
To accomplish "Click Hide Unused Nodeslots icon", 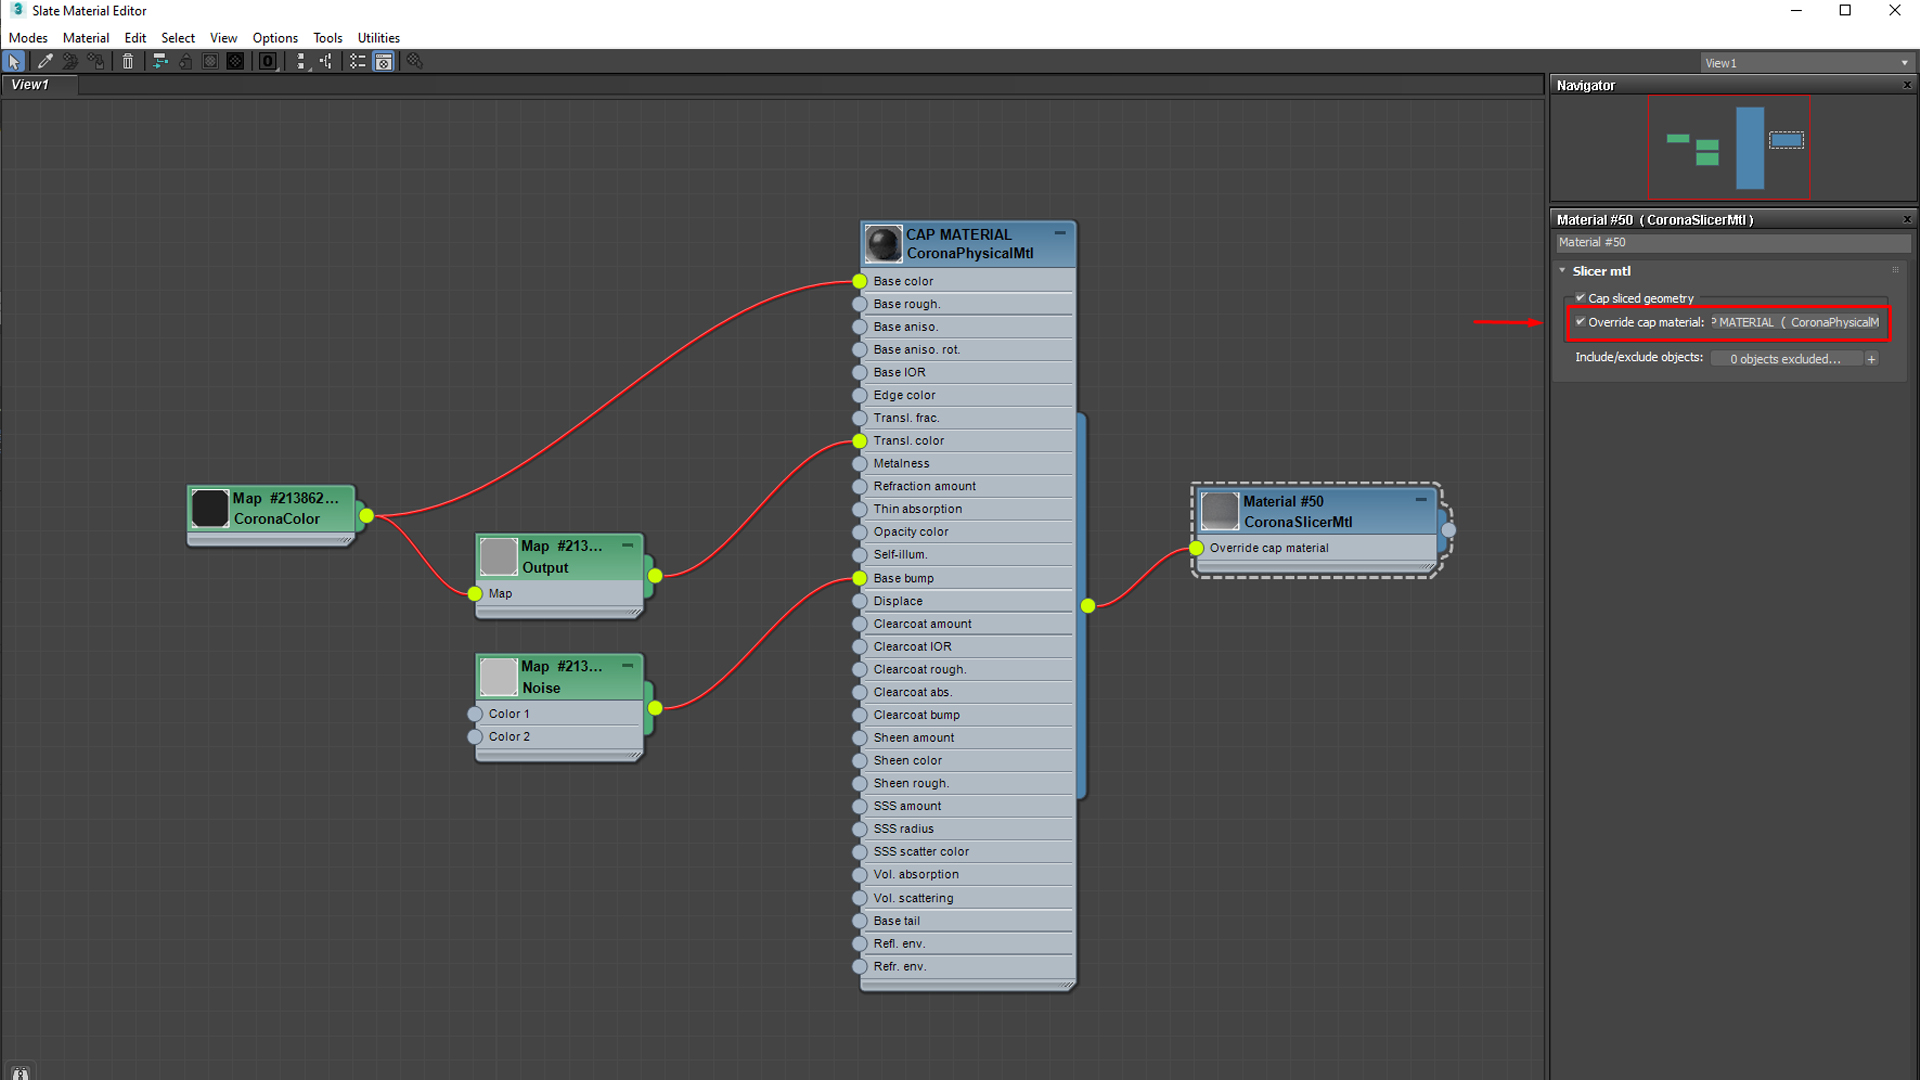I will (186, 62).
